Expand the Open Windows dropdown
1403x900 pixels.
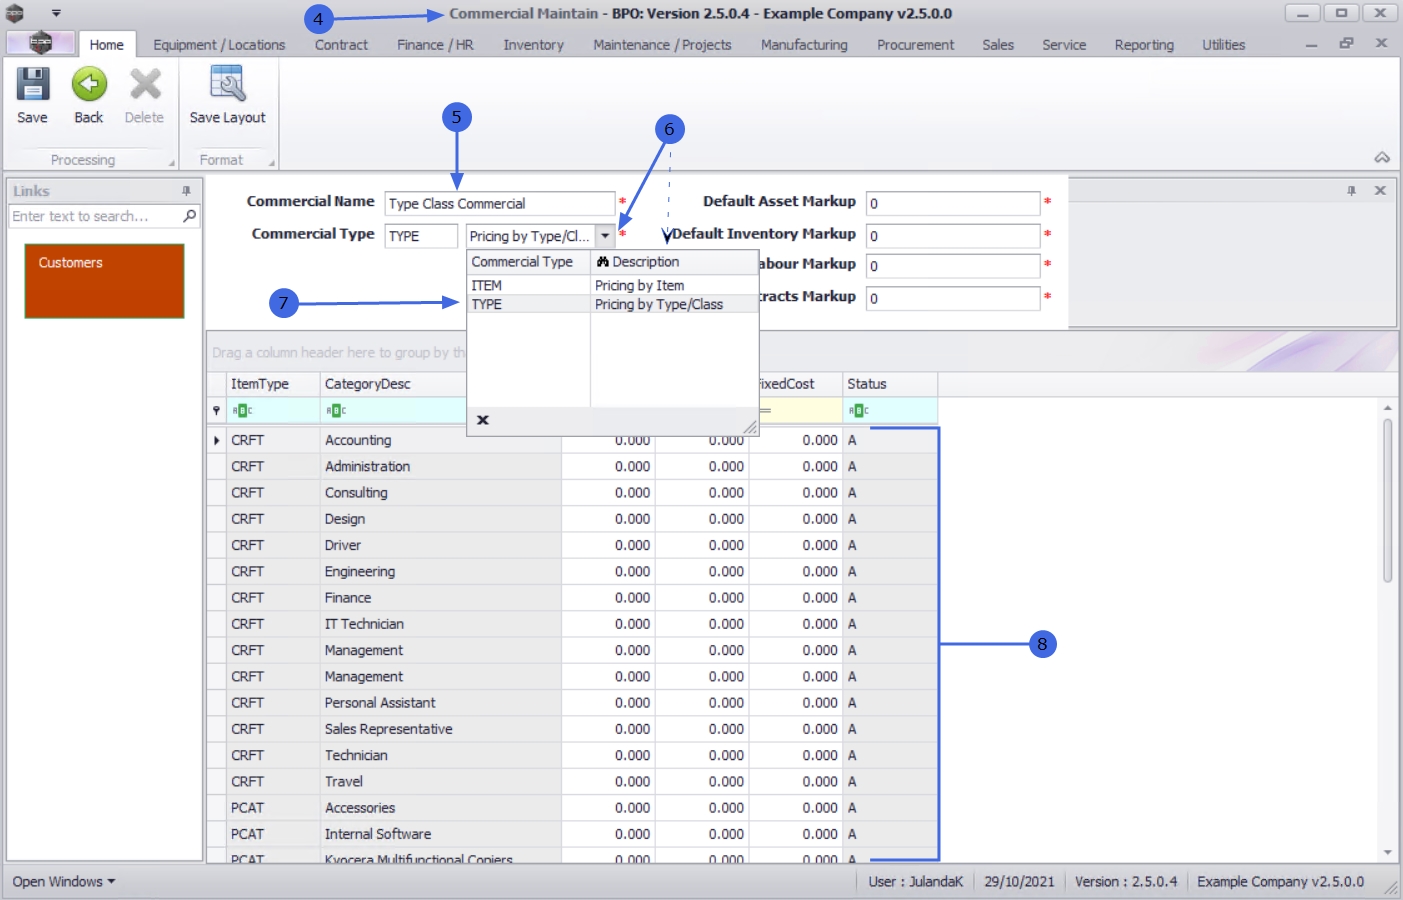[x=64, y=881]
